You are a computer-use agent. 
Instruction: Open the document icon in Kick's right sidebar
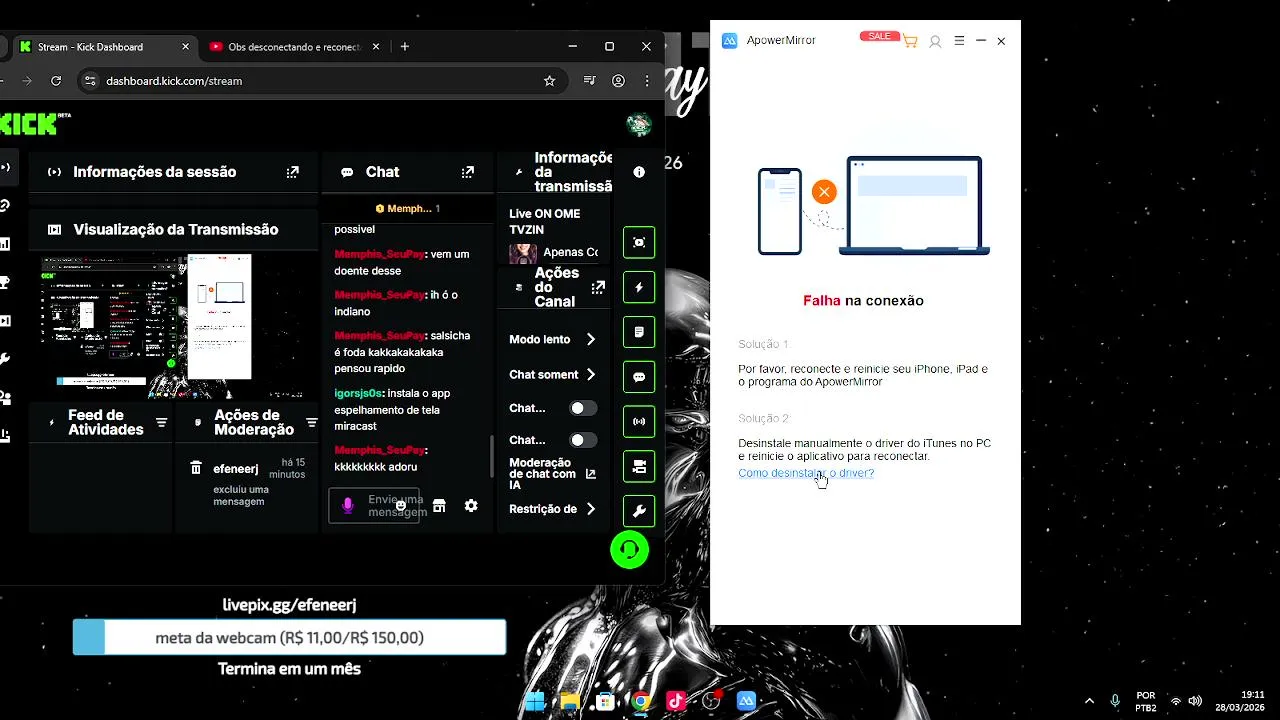click(639, 332)
